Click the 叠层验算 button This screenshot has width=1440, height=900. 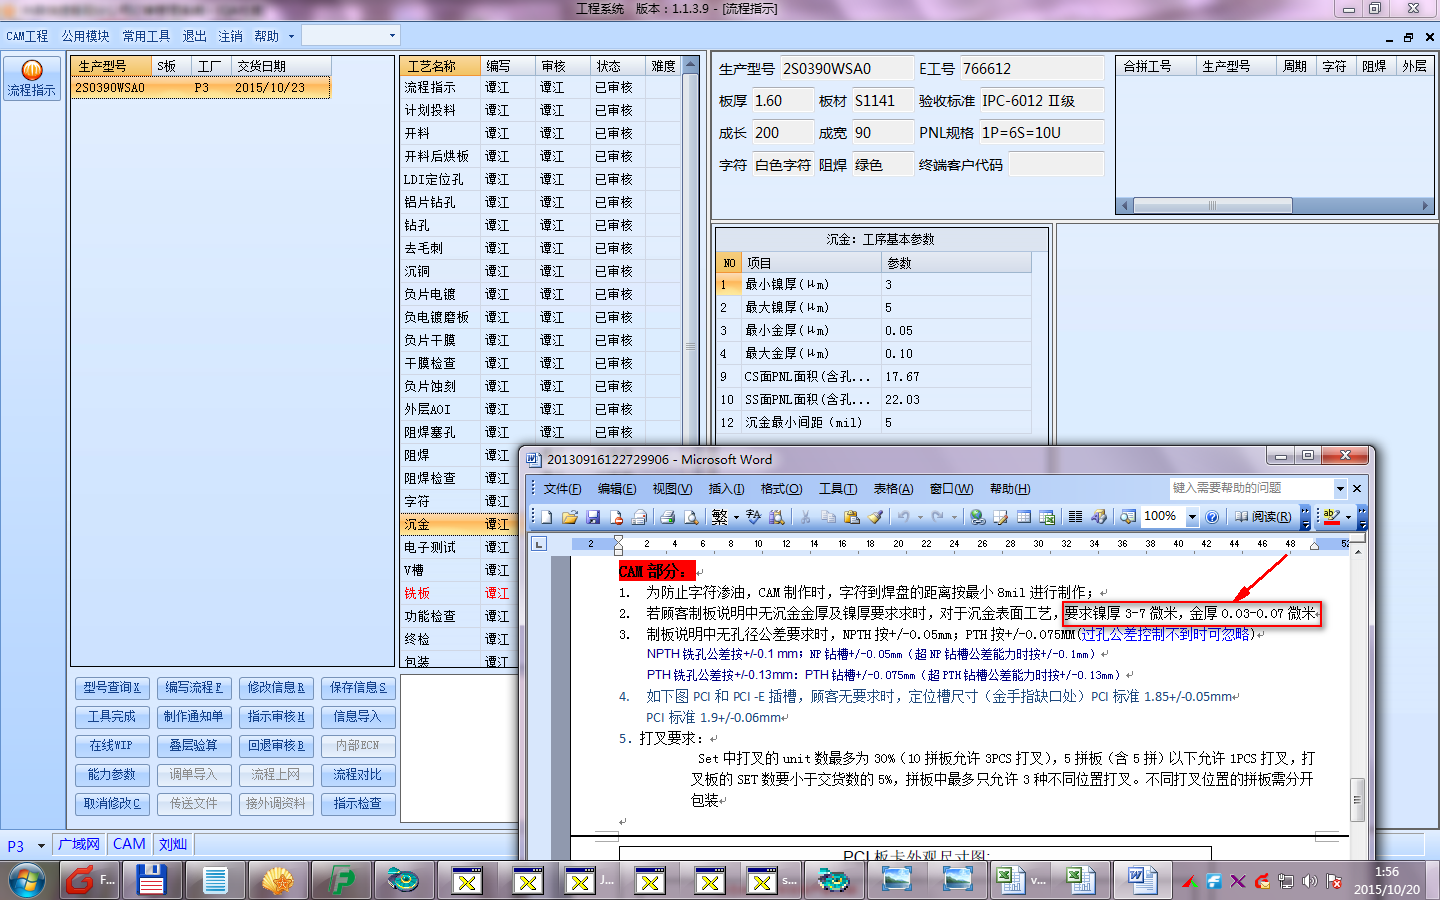[x=194, y=746]
